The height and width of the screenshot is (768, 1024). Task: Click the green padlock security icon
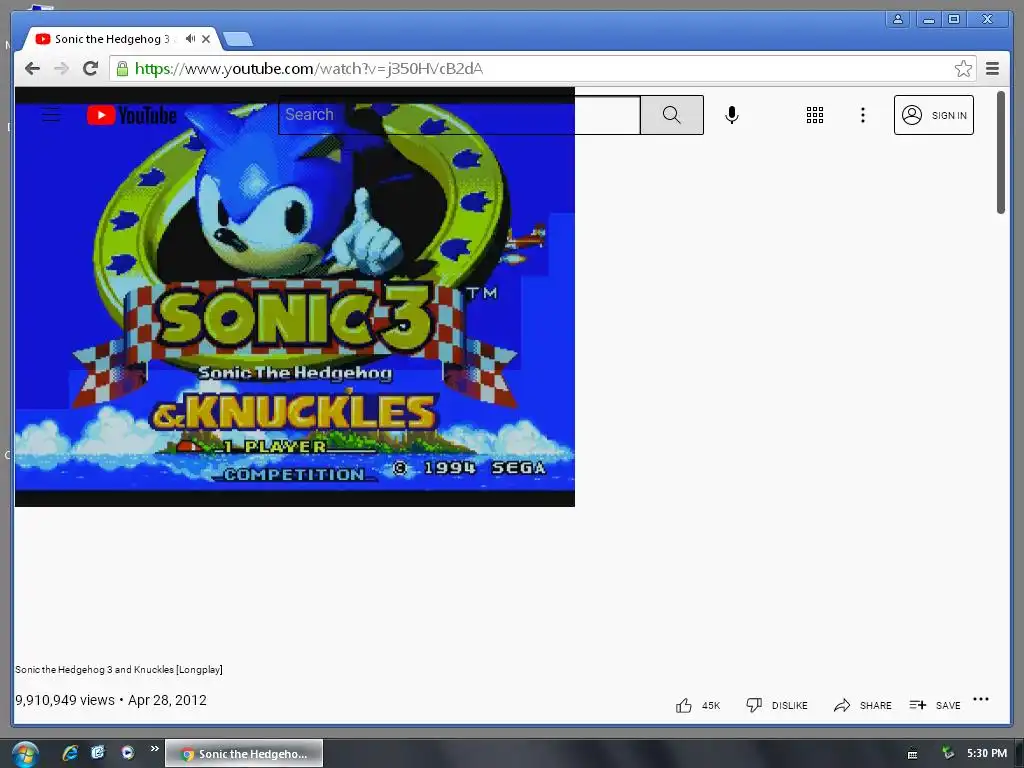(122, 69)
